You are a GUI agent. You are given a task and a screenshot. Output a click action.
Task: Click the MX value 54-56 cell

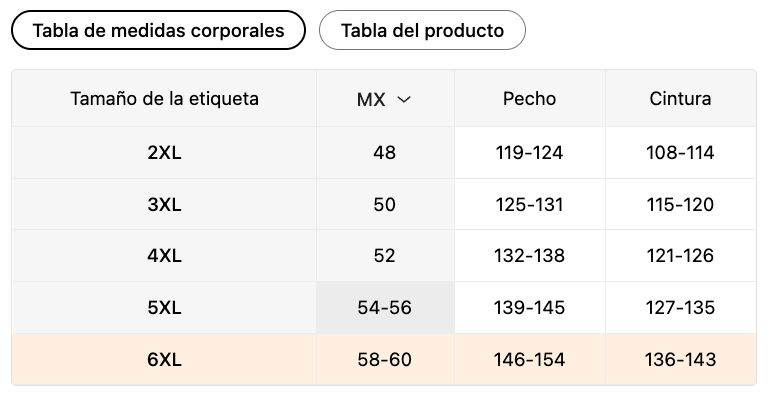[385, 308]
